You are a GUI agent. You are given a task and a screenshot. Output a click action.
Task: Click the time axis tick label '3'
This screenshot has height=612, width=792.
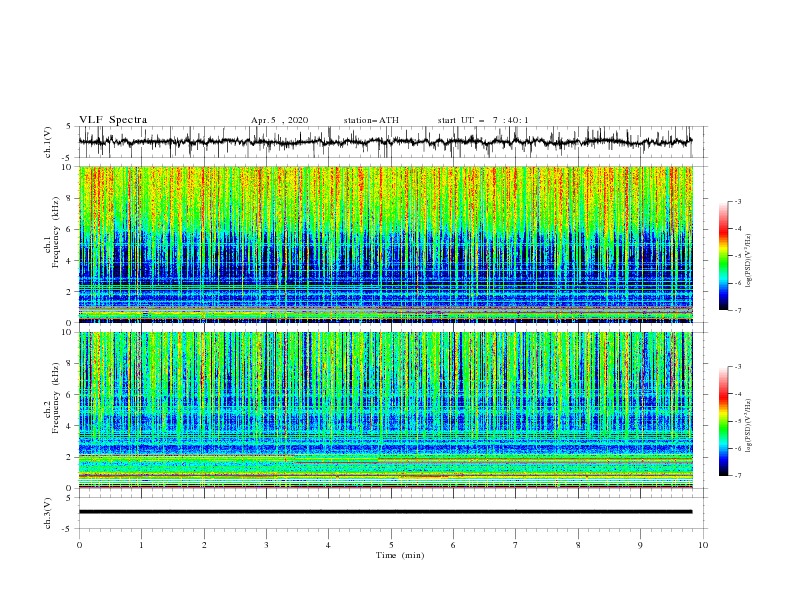(266, 545)
